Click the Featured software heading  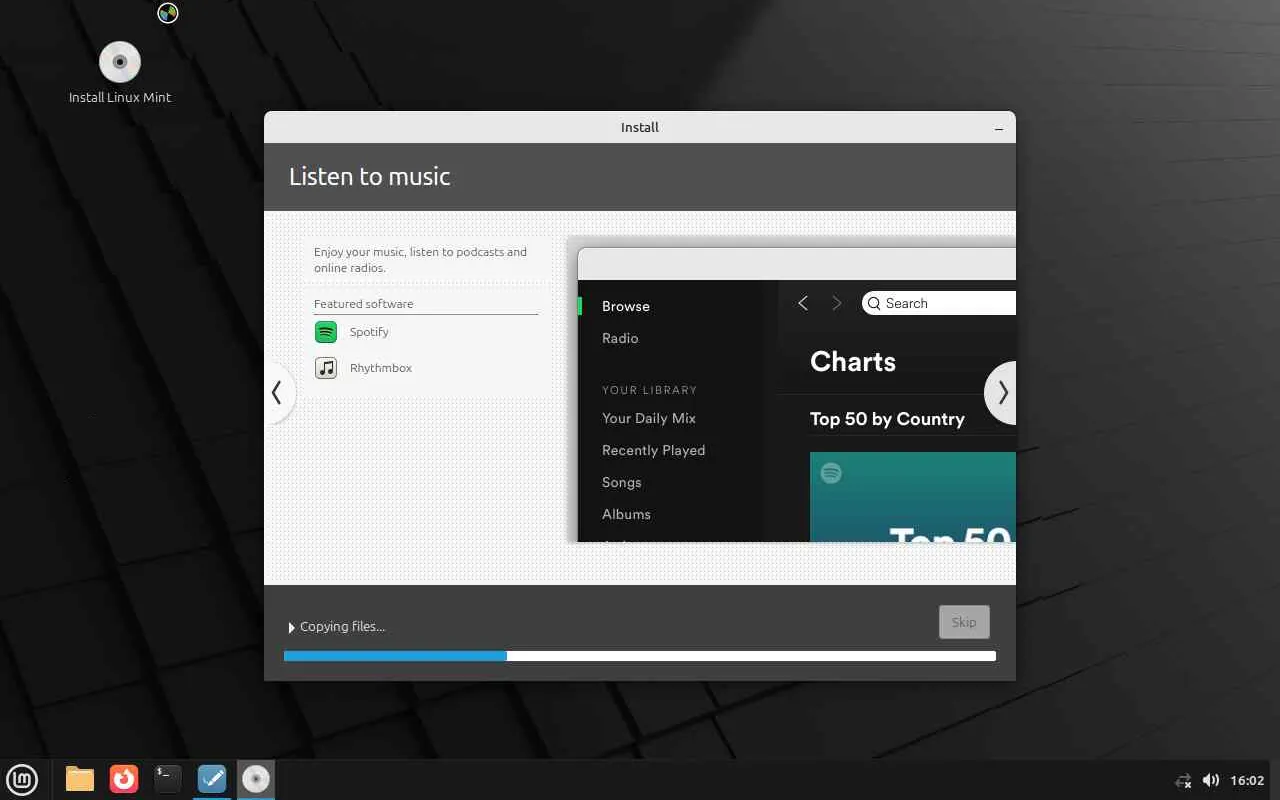(x=364, y=304)
